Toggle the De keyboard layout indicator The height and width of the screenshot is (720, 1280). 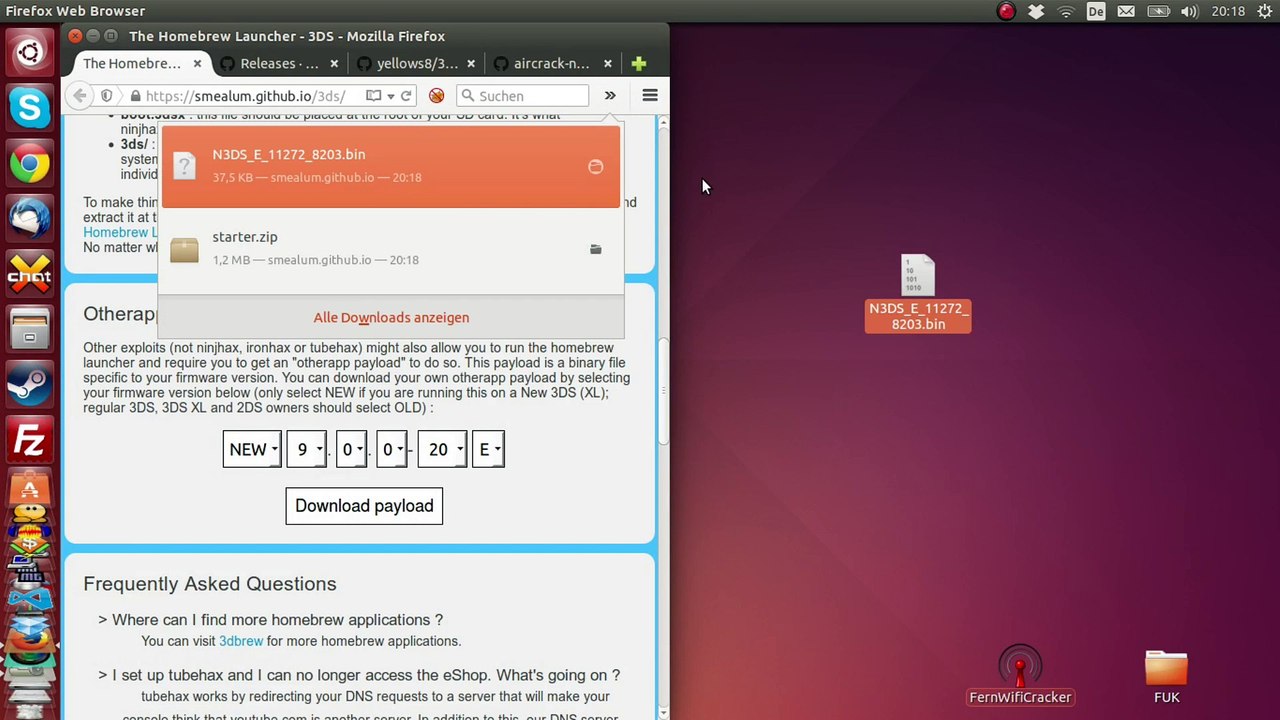(1096, 11)
